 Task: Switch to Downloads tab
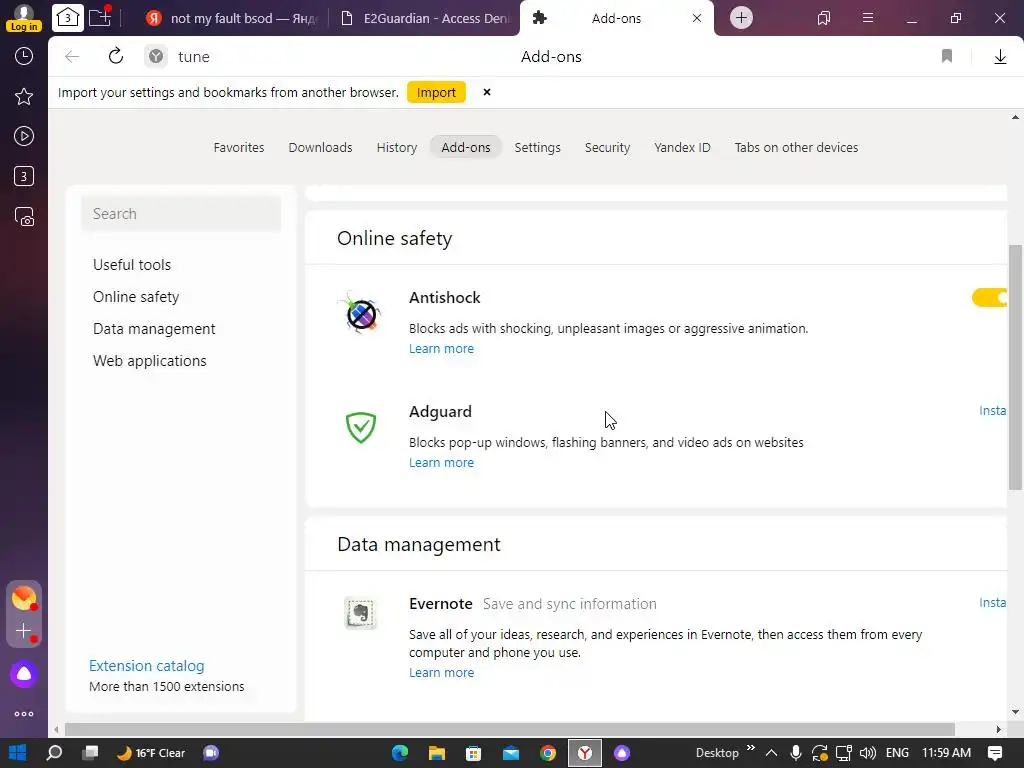pyautogui.click(x=320, y=148)
